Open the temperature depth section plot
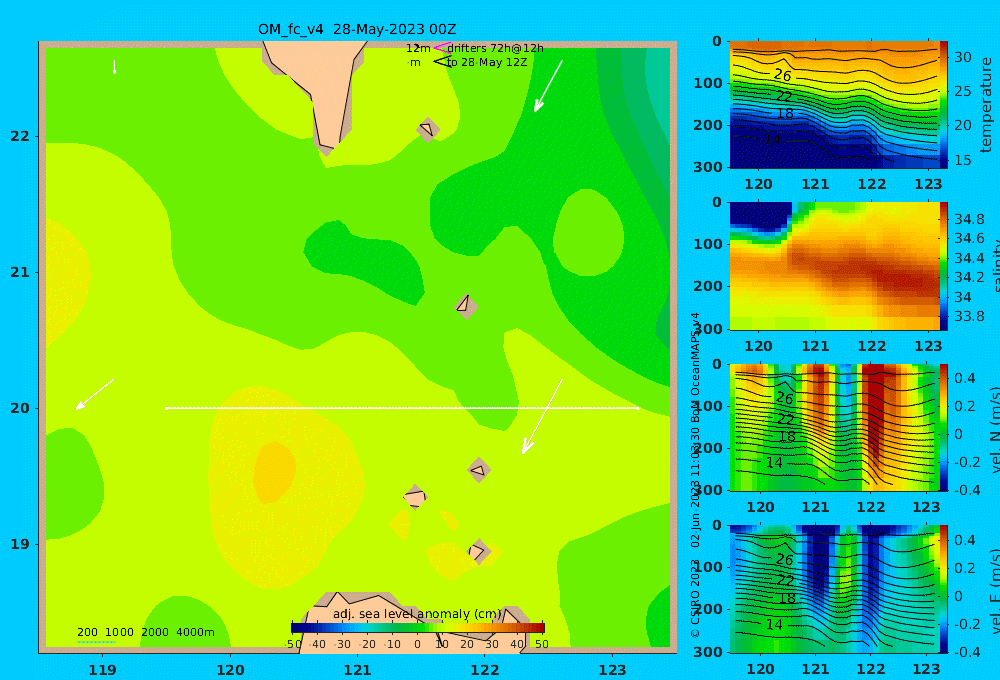Screen dimensions: 1000x680 click(834, 105)
